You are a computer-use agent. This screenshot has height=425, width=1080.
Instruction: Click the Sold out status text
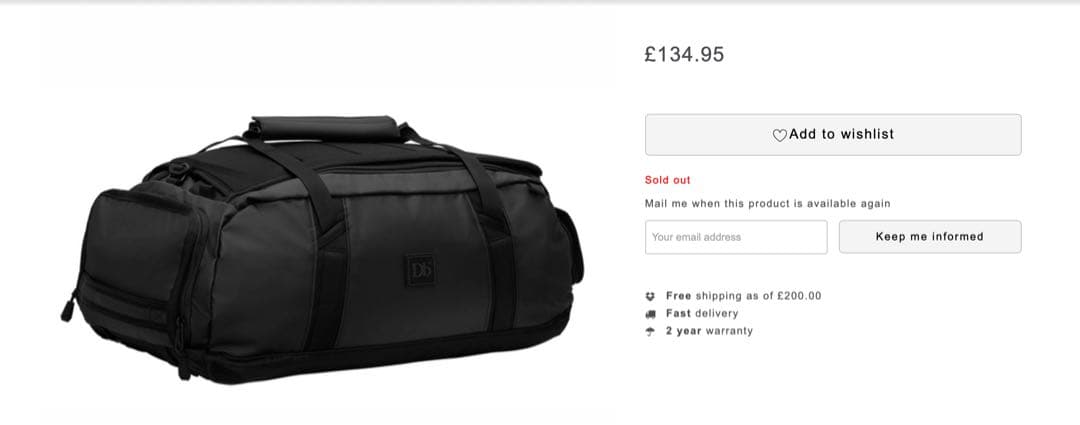coord(667,180)
